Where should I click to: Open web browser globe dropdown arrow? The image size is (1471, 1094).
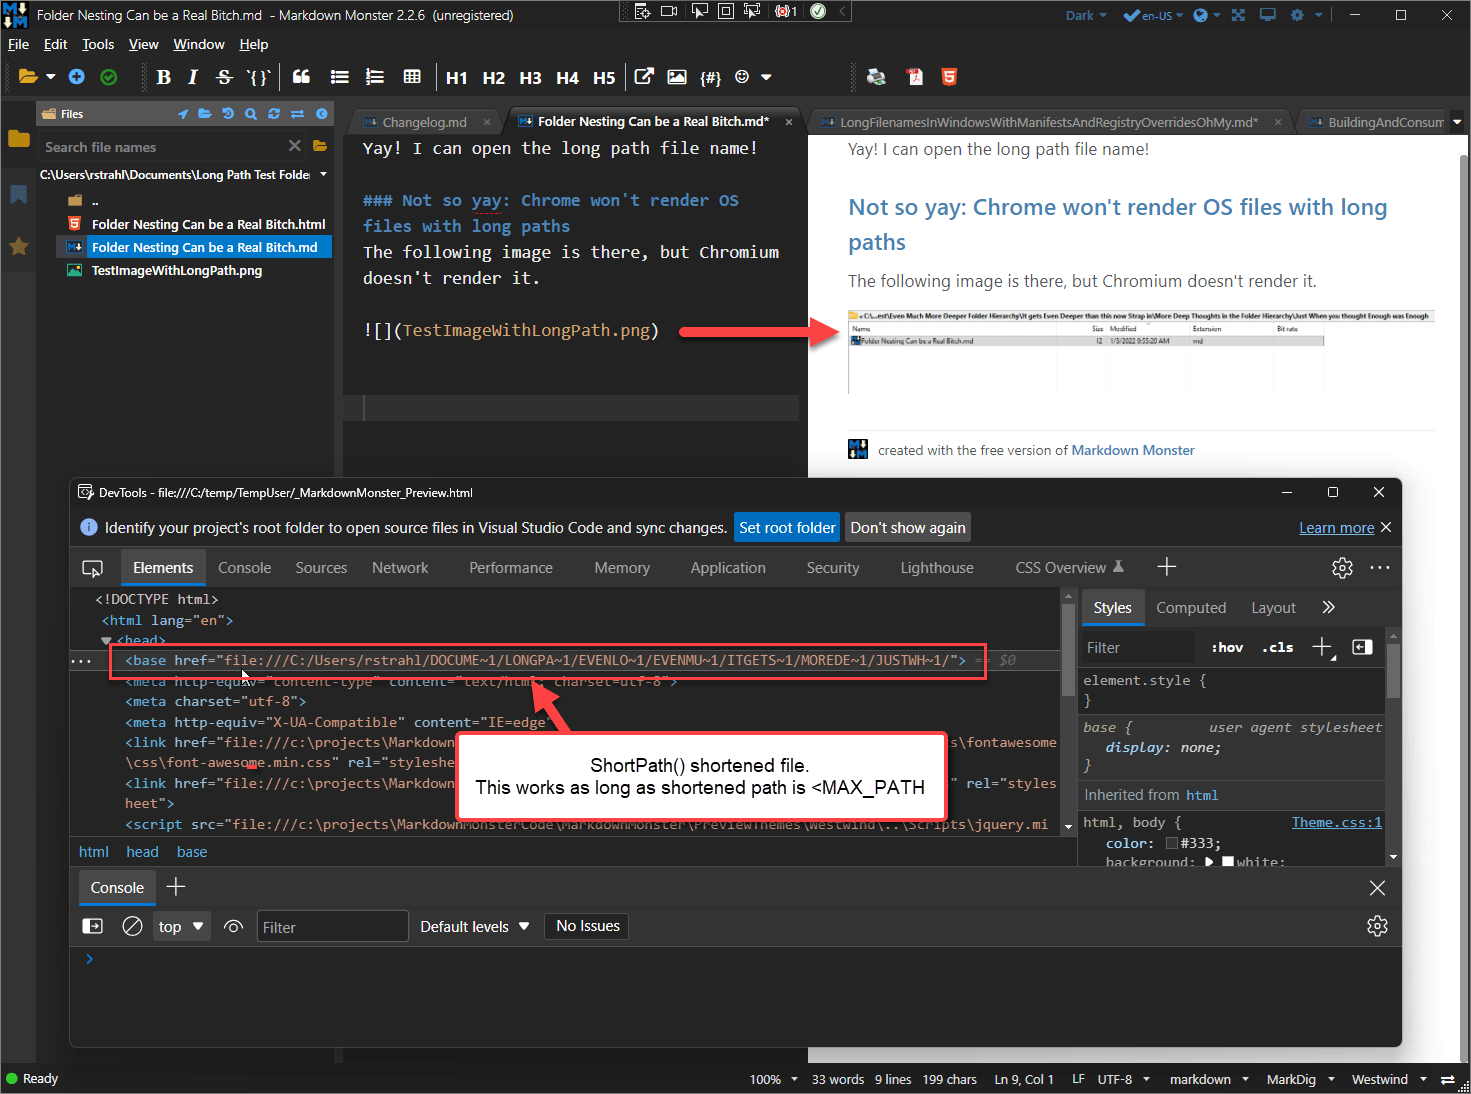click(x=1217, y=15)
